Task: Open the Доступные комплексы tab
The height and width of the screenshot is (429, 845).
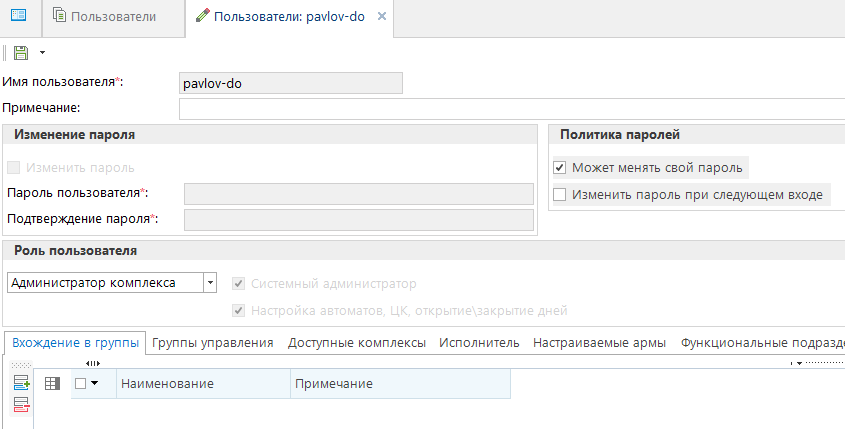Action: 357,343
